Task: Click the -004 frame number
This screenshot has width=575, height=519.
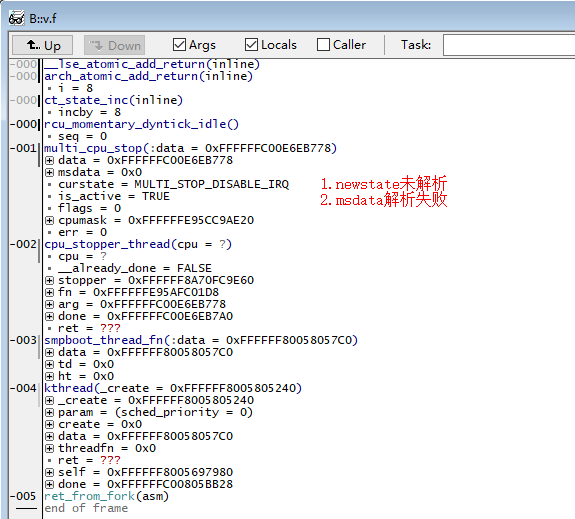Action: tap(23, 388)
